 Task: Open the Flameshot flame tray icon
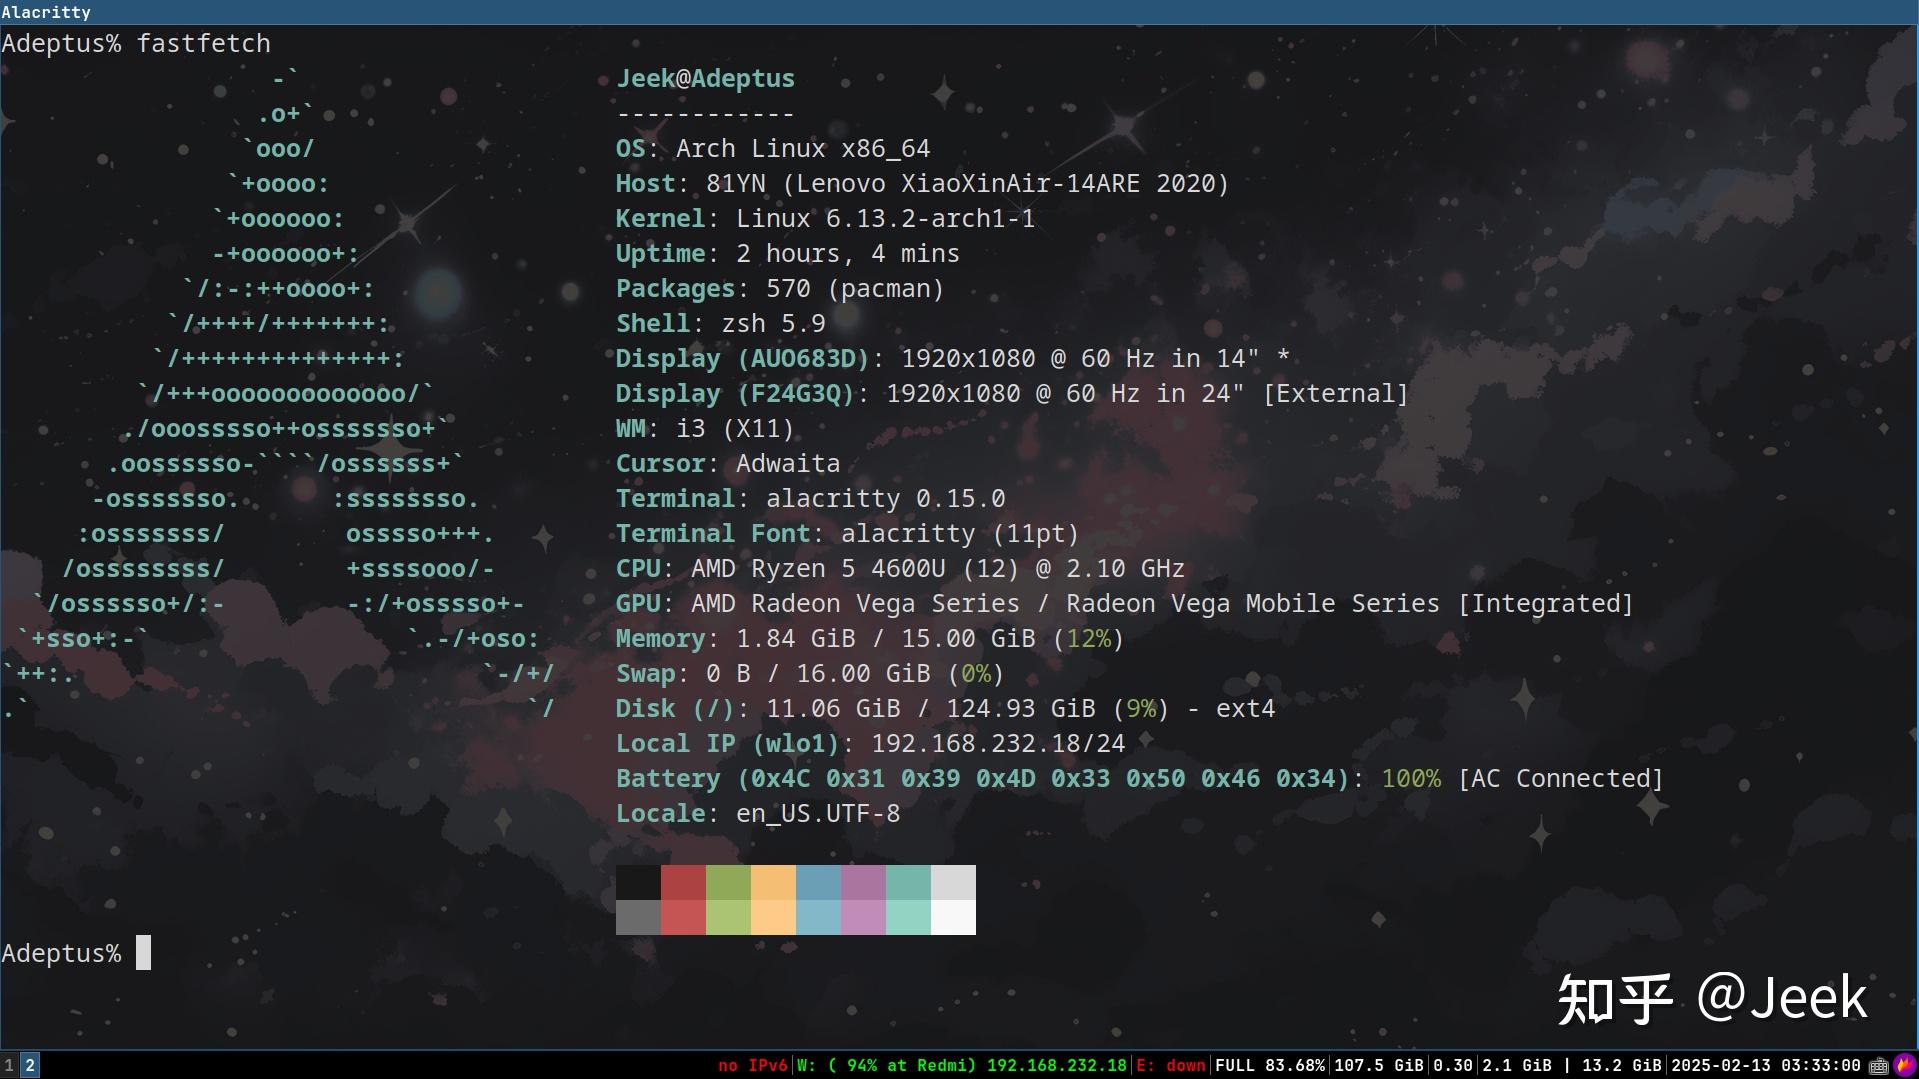click(1906, 1065)
